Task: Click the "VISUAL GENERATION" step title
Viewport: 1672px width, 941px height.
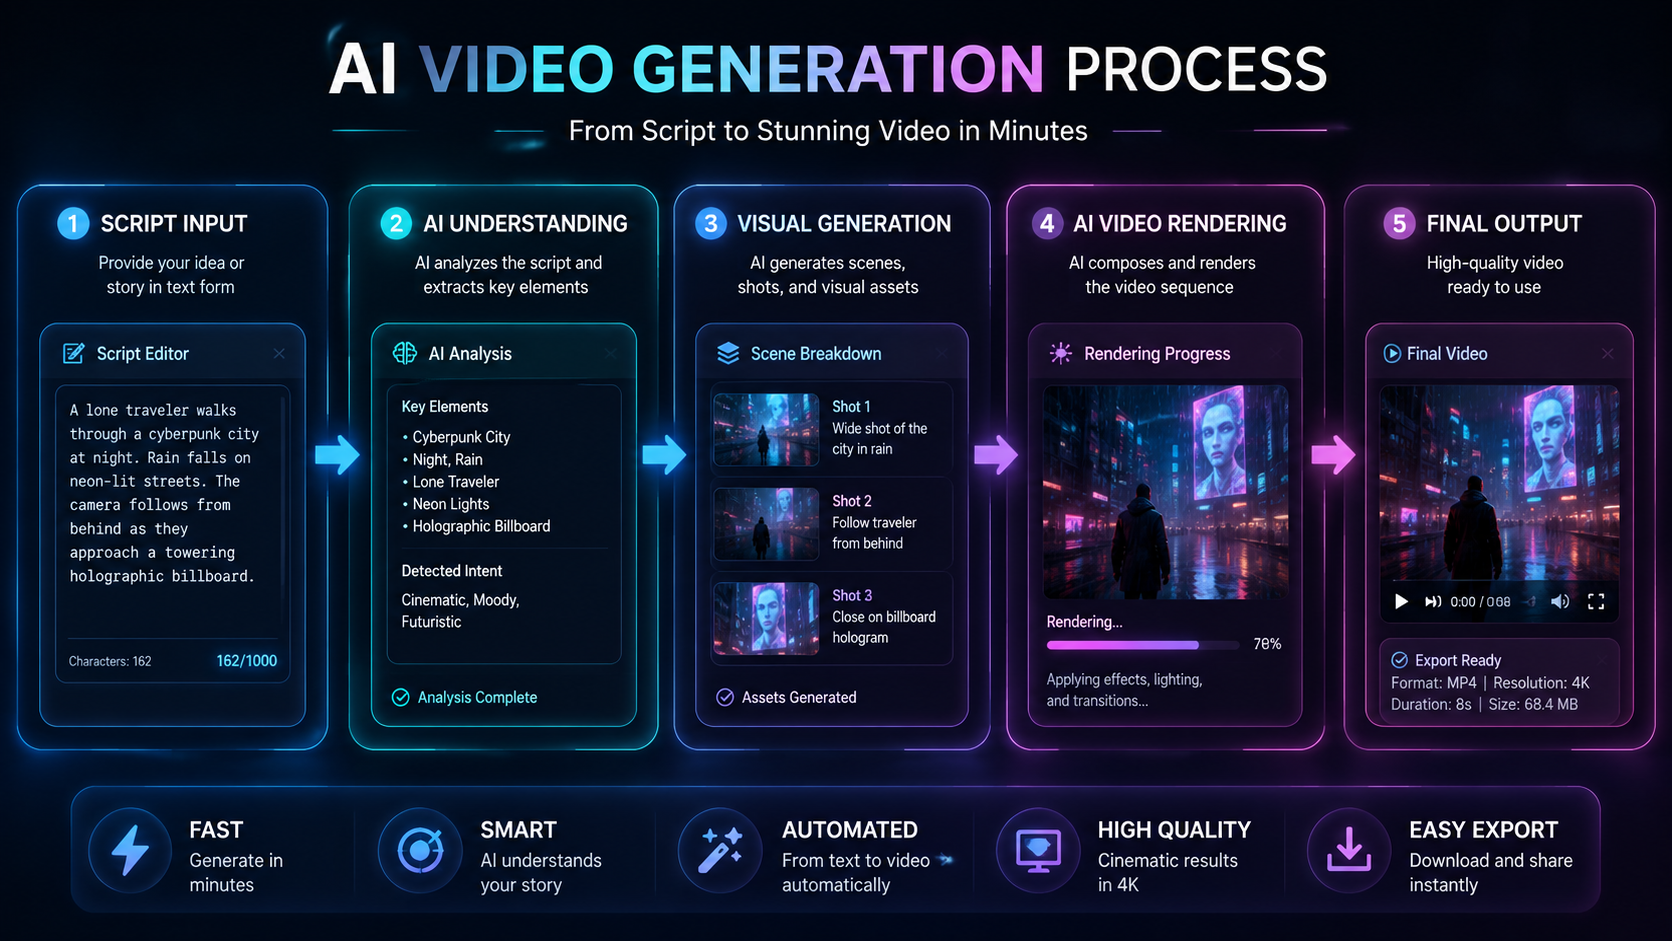Action: (x=844, y=224)
